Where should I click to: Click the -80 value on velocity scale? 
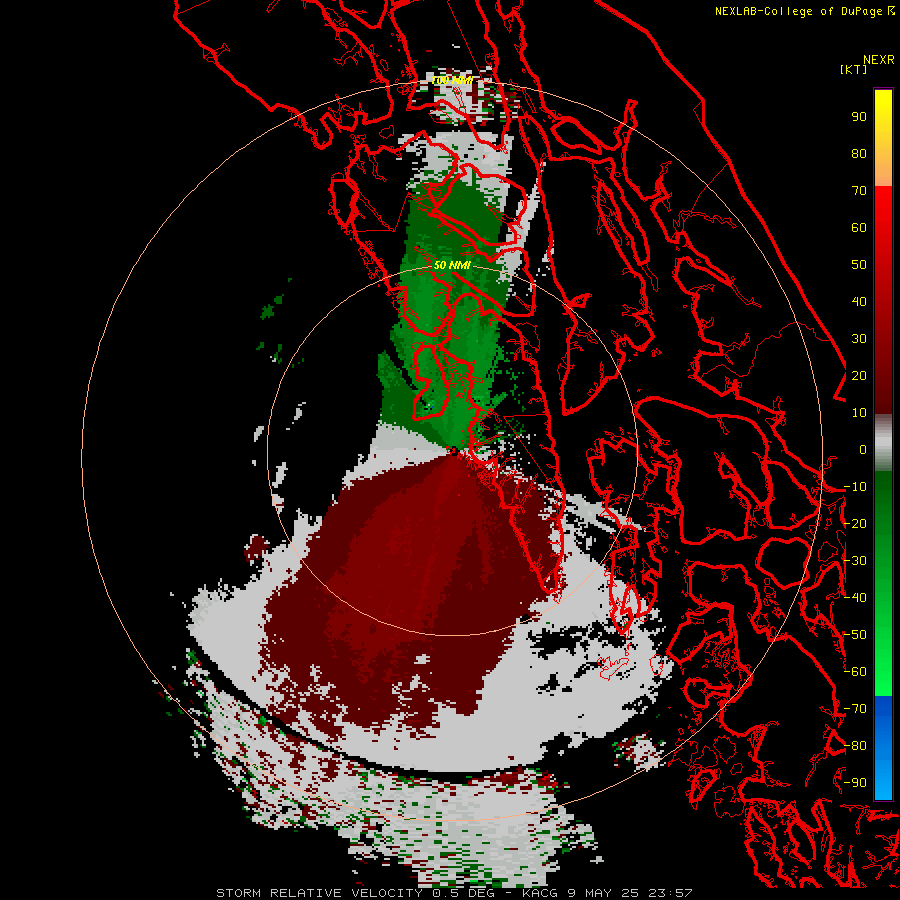855,746
